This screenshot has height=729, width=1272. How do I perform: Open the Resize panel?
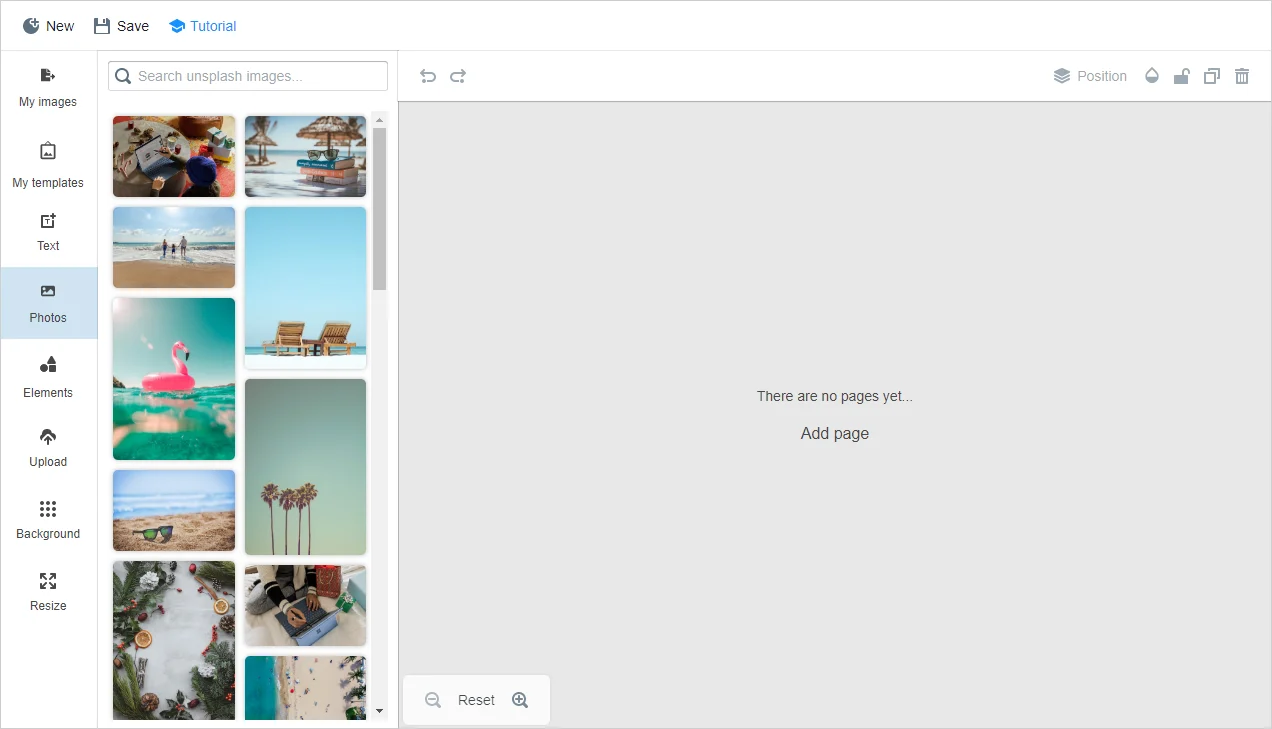(48, 591)
